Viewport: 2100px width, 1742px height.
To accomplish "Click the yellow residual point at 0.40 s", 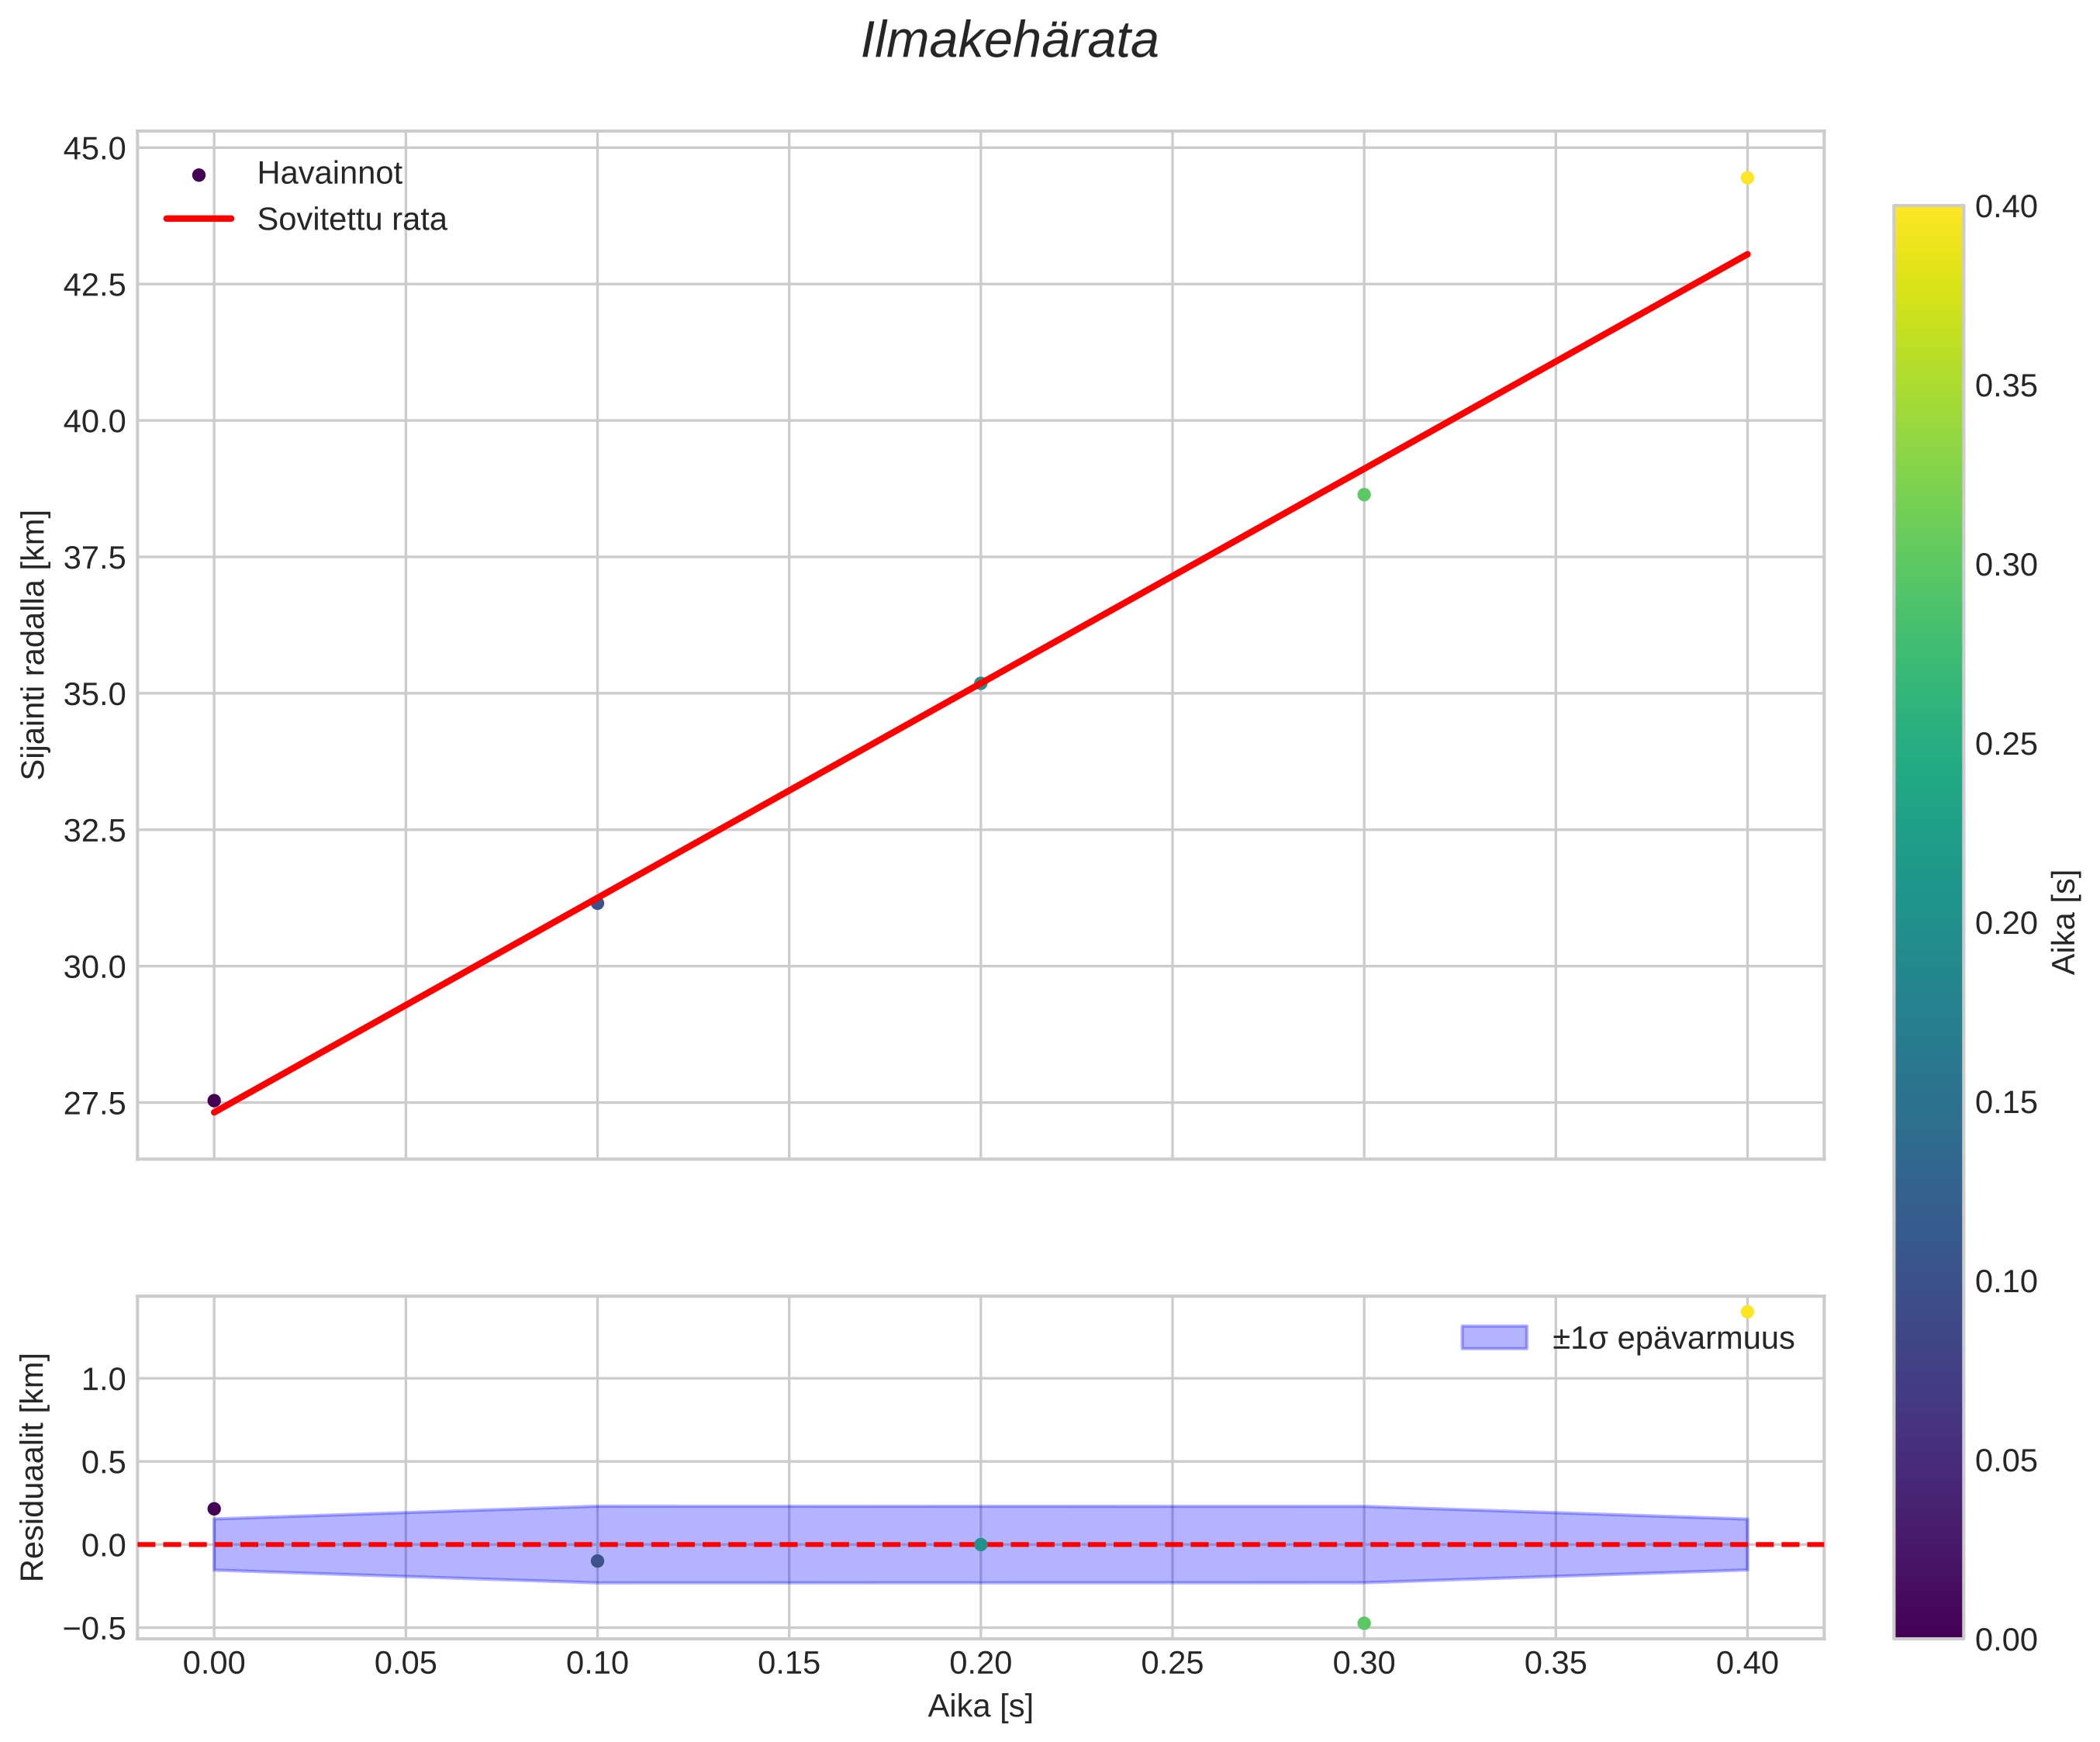I will [x=1747, y=1311].
